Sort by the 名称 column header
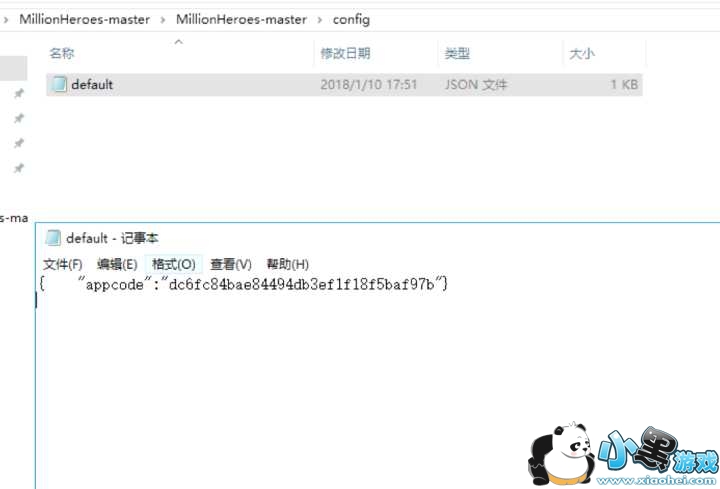720x489 pixels. point(62,54)
